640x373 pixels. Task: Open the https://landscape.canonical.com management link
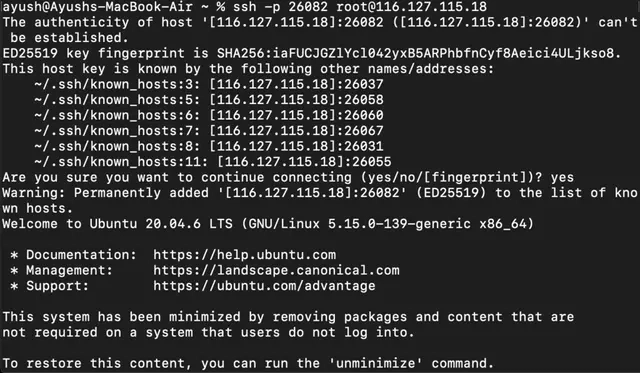point(276,271)
